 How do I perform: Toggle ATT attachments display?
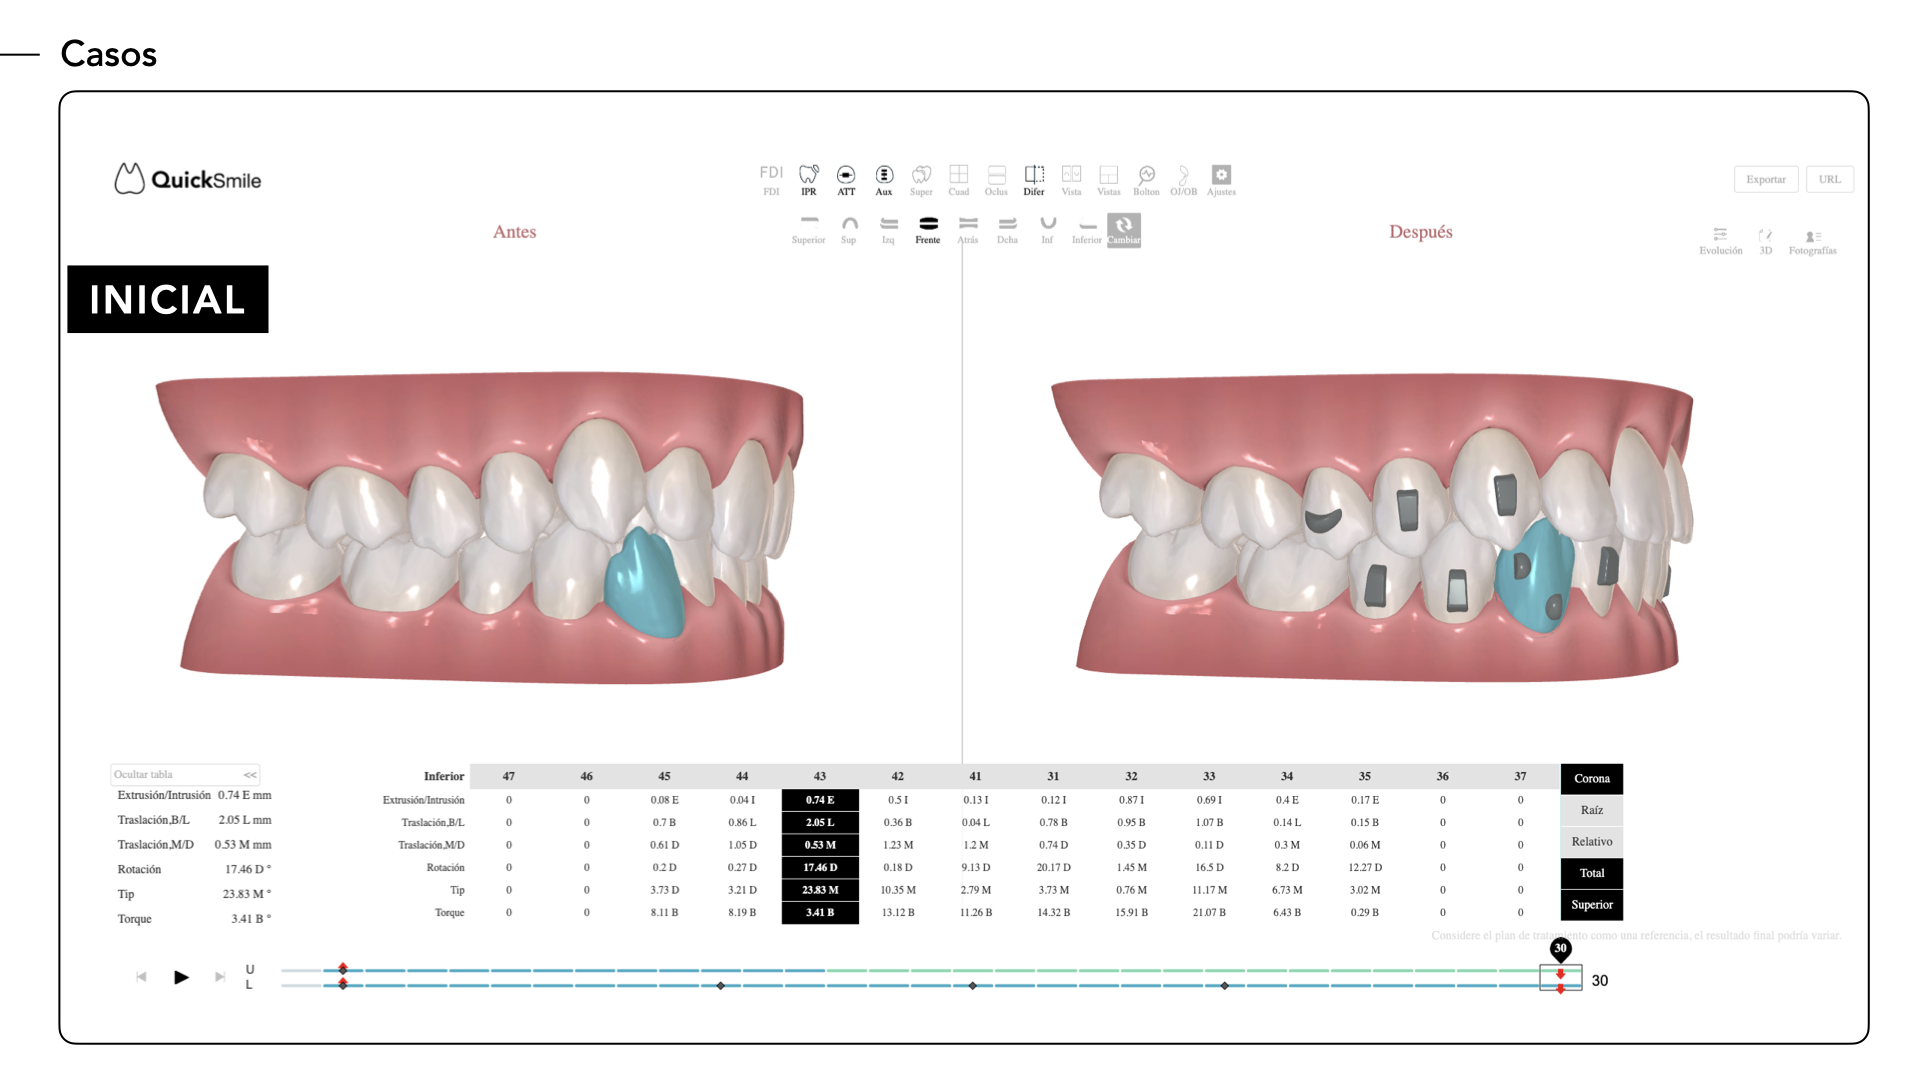[846, 180]
